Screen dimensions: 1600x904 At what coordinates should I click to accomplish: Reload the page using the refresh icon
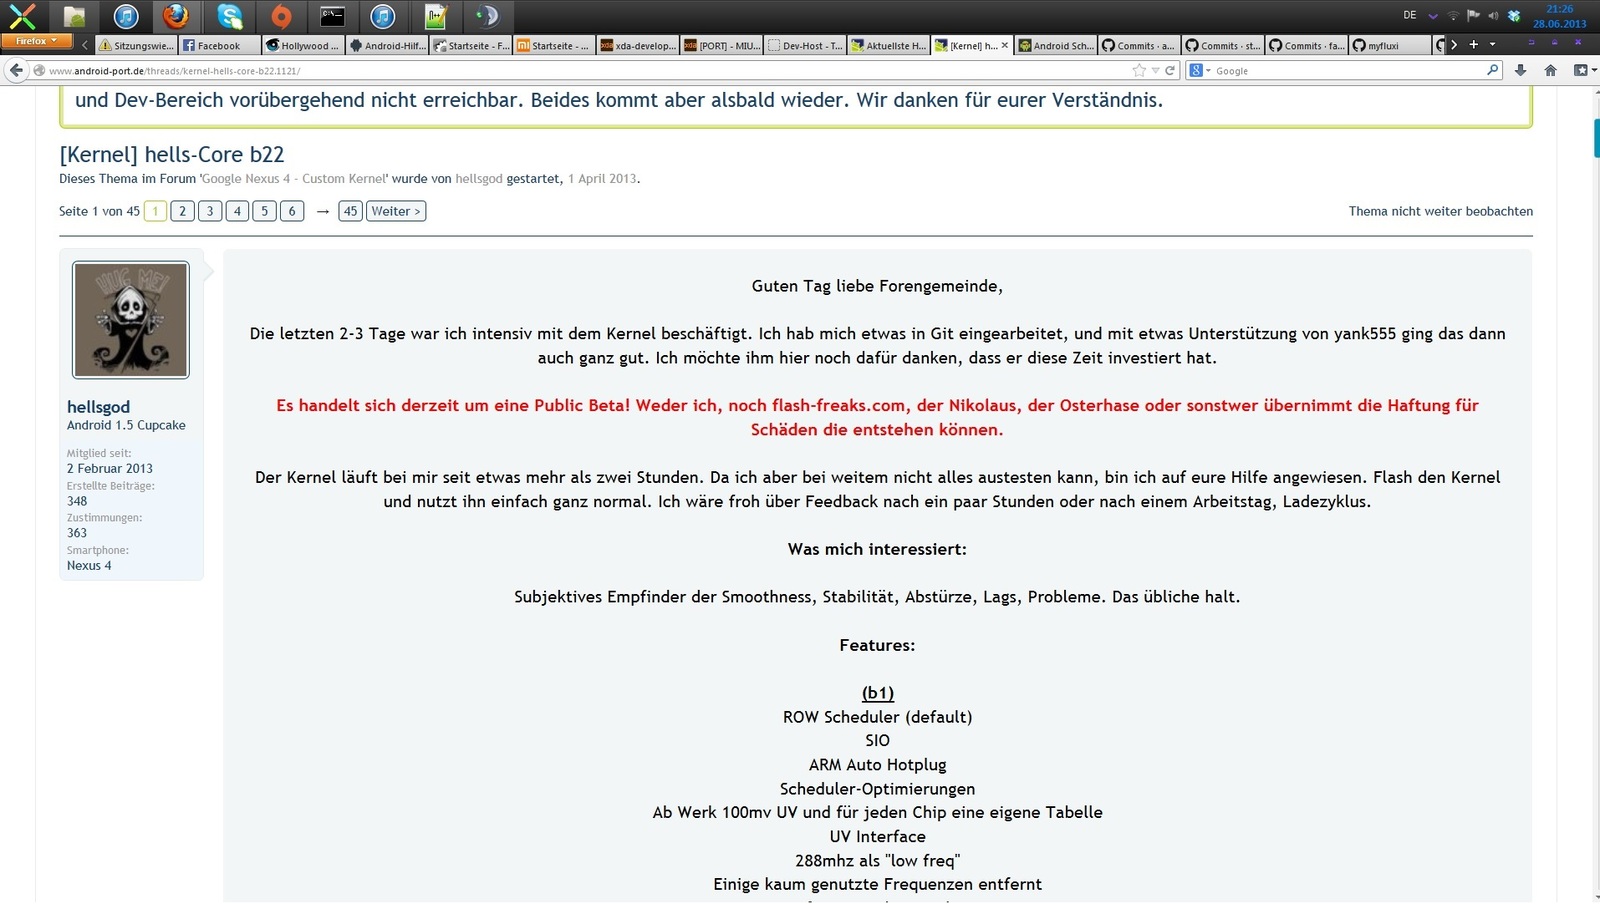(x=1170, y=70)
